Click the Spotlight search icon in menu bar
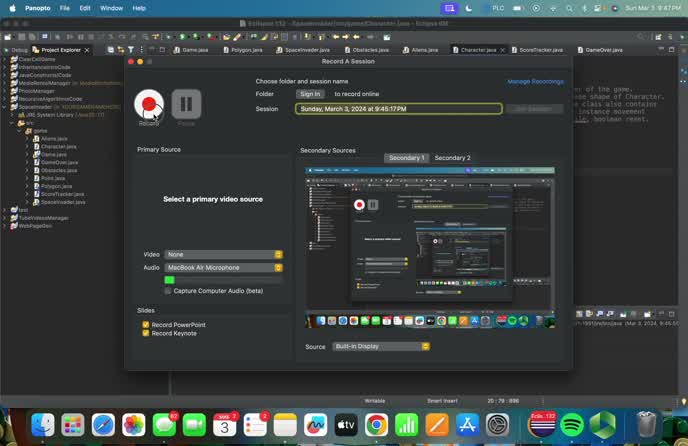The height and width of the screenshot is (446, 688). pyautogui.click(x=569, y=8)
